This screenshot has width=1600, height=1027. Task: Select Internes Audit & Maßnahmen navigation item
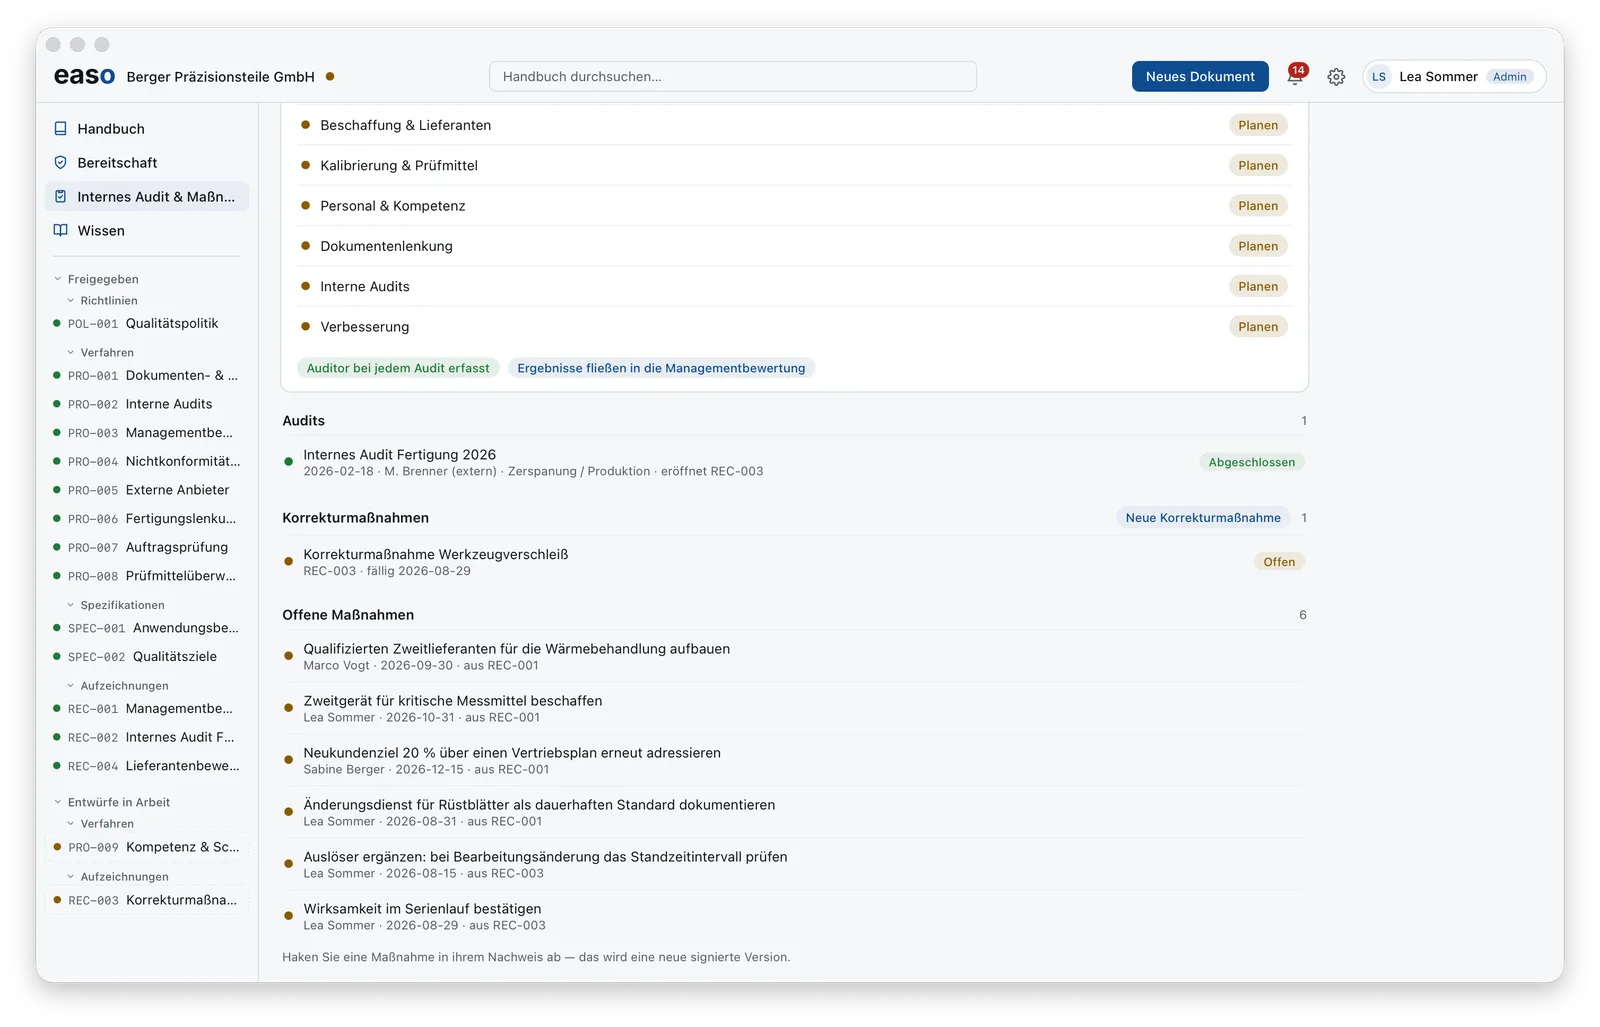point(147,197)
